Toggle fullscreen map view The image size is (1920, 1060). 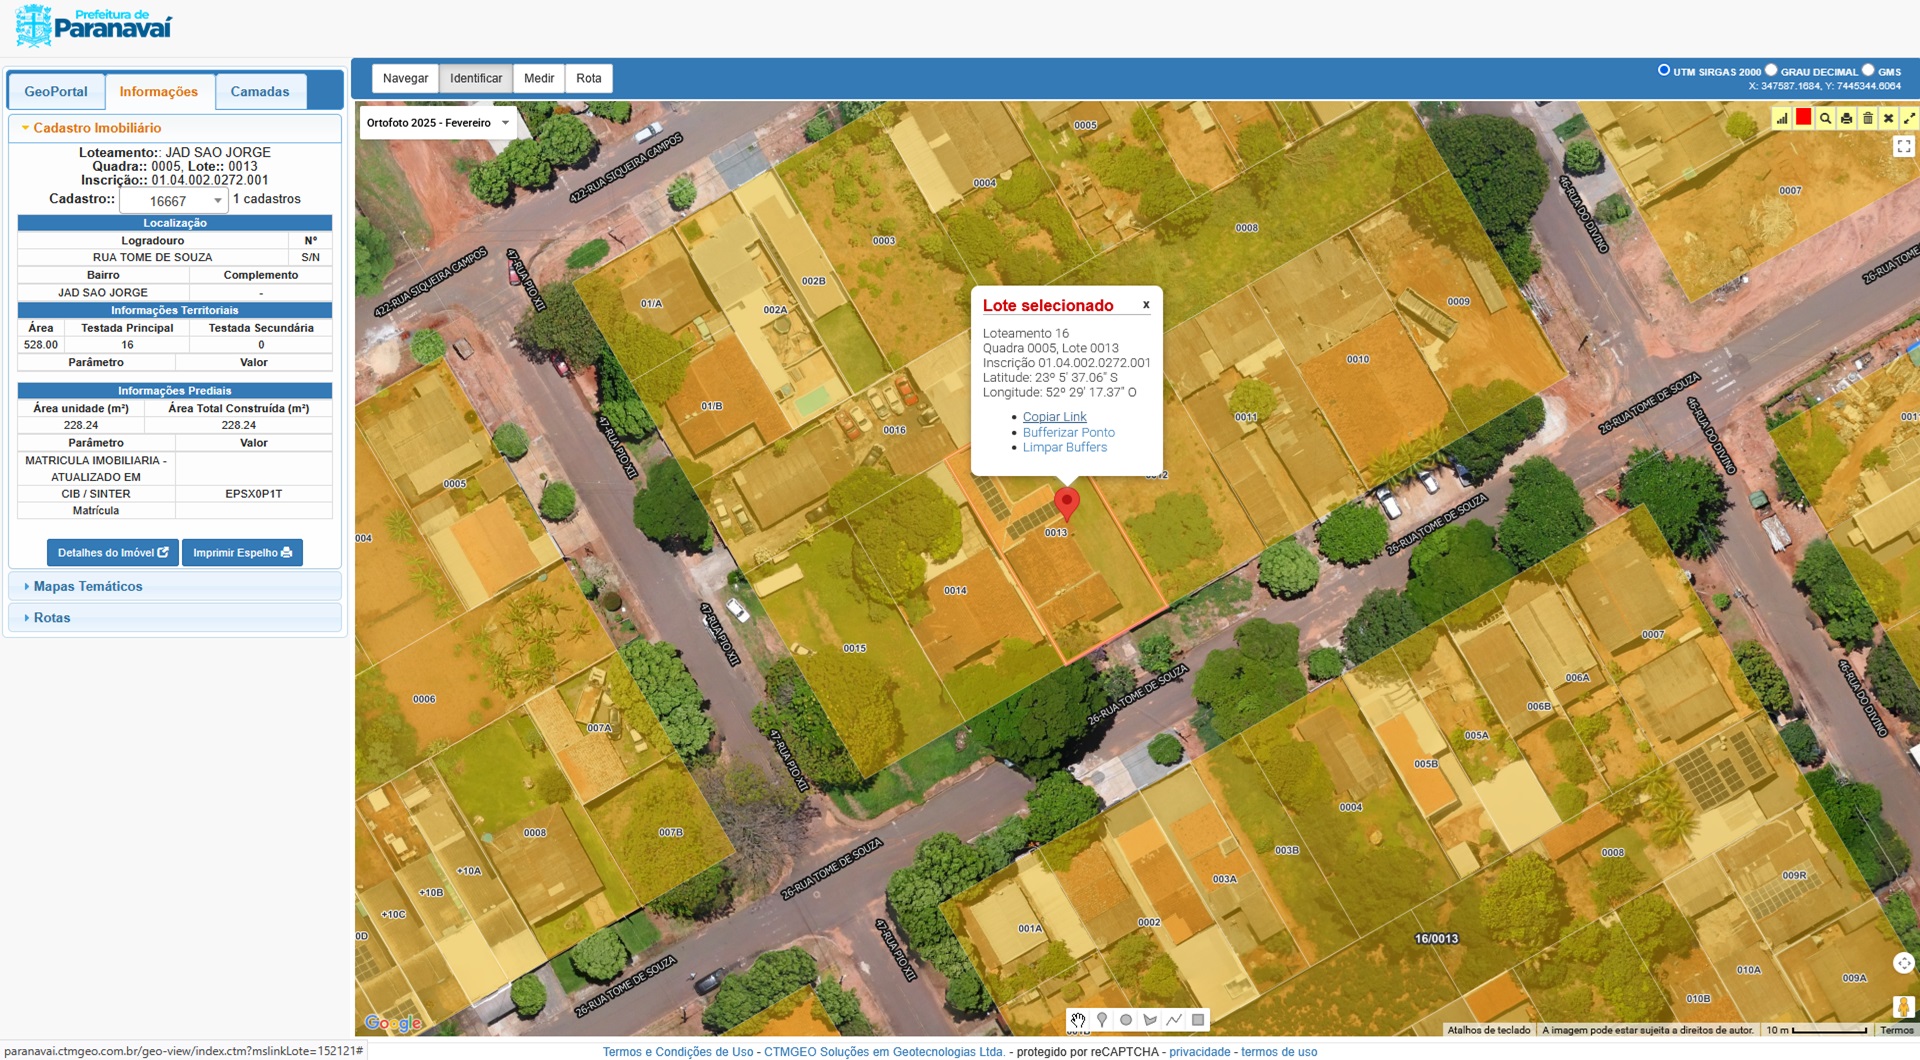pos(1904,146)
